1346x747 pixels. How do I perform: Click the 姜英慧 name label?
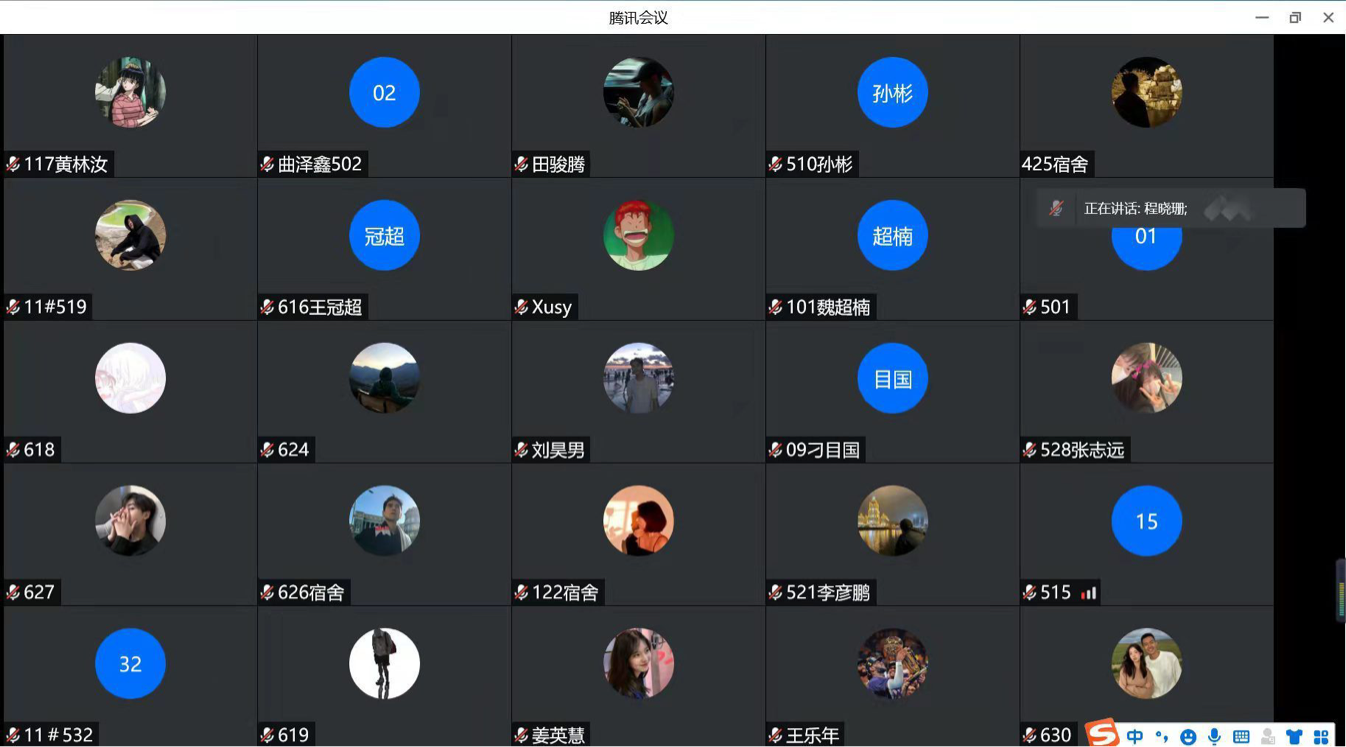coord(557,735)
